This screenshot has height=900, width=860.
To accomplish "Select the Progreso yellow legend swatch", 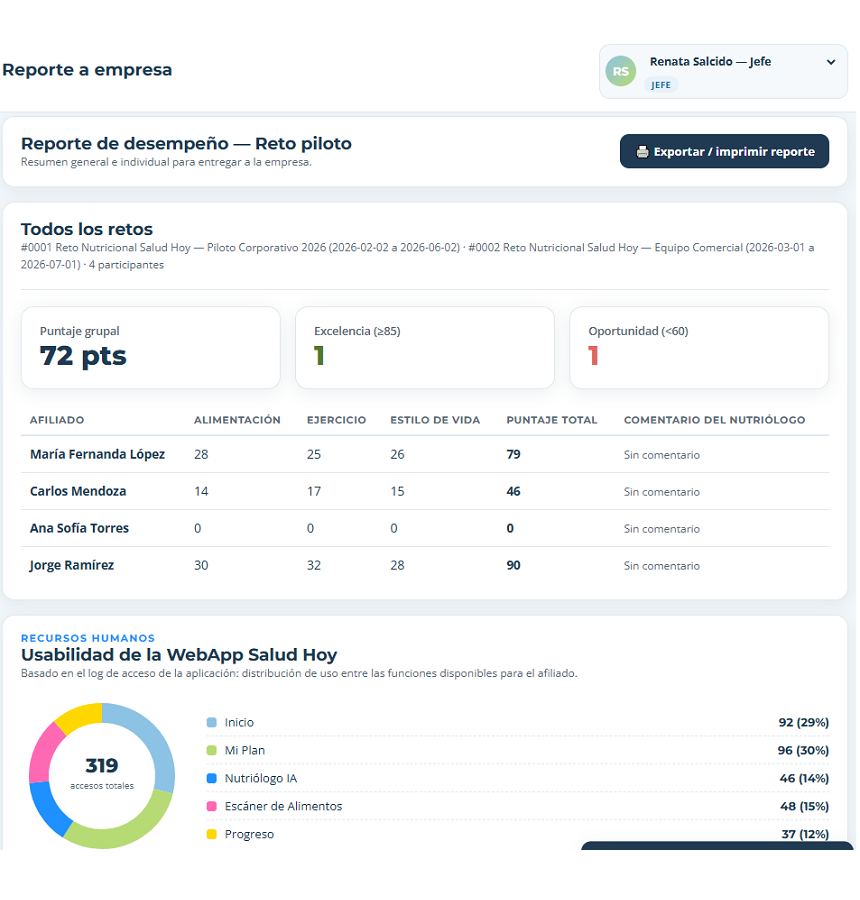I will [x=212, y=835].
